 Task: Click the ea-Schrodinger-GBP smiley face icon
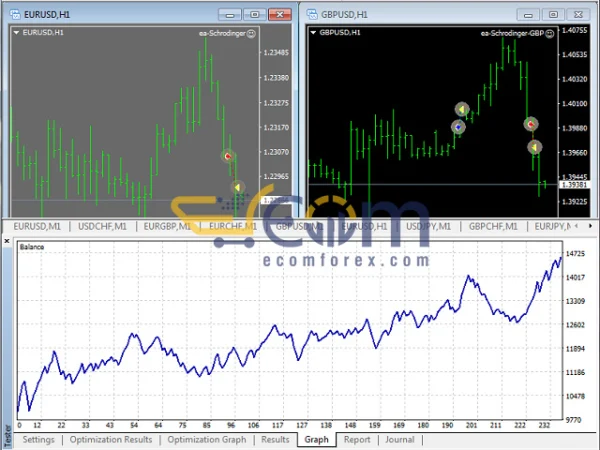(x=549, y=34)
